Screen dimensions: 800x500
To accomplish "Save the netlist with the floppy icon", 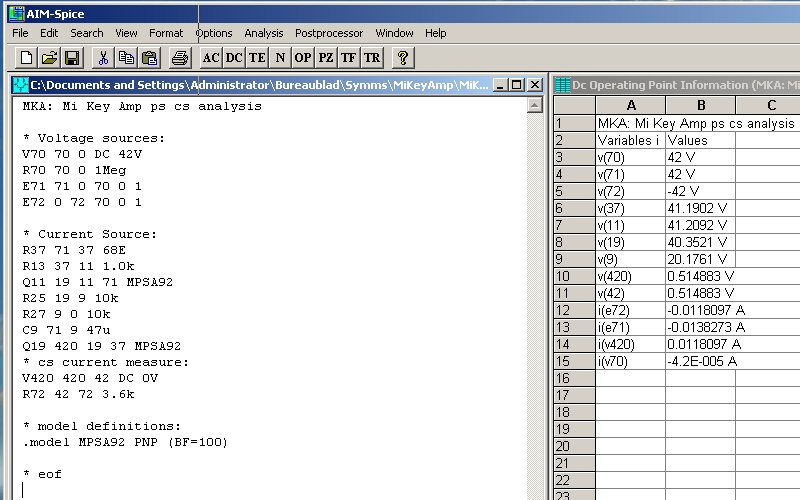I will click(x=72, y=58).
